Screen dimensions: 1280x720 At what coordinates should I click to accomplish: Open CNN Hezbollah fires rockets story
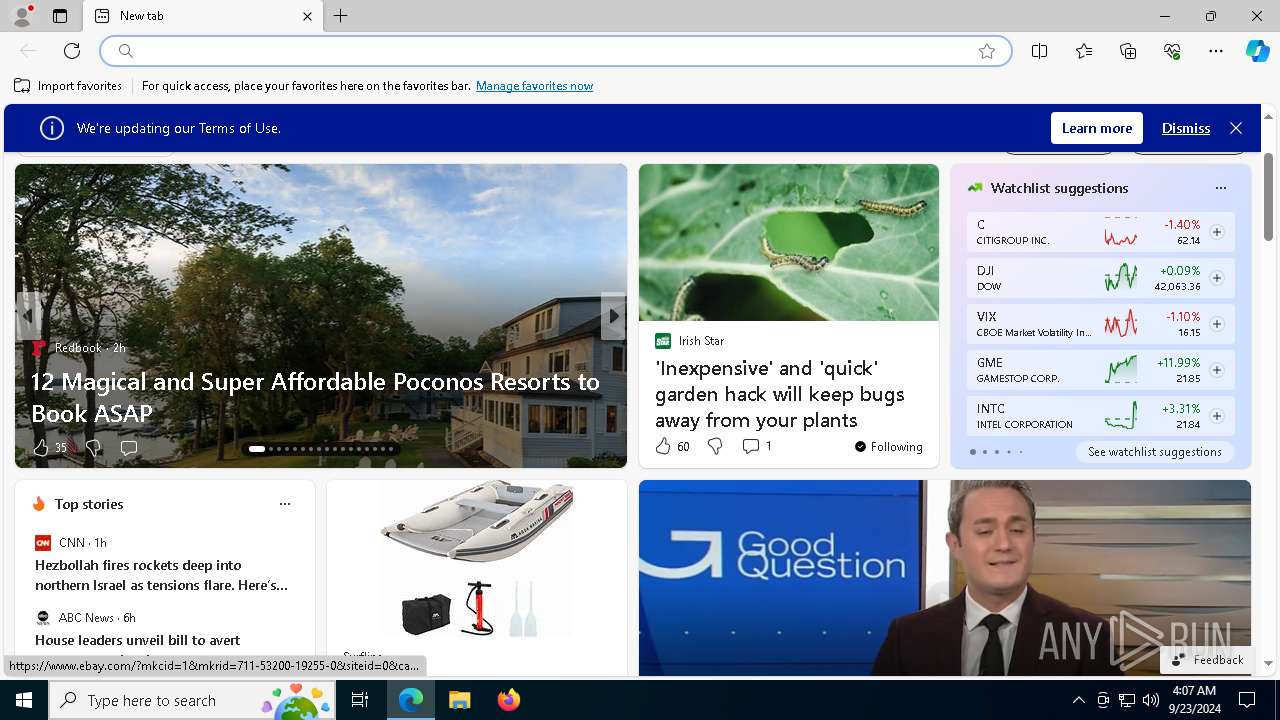[161, 575]
